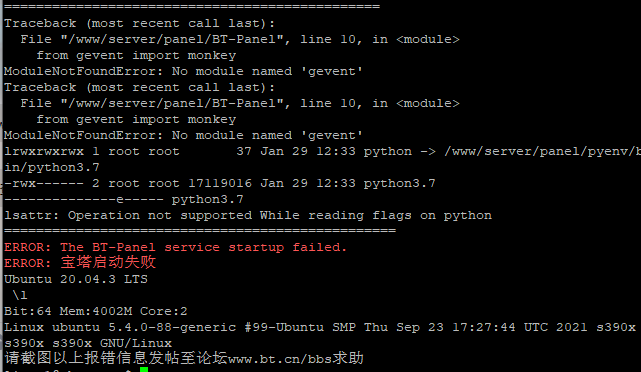Click the second ModuleNotFoundError gevent line
This screenshot has width=641, height=372.
click(x=183, y=135)
